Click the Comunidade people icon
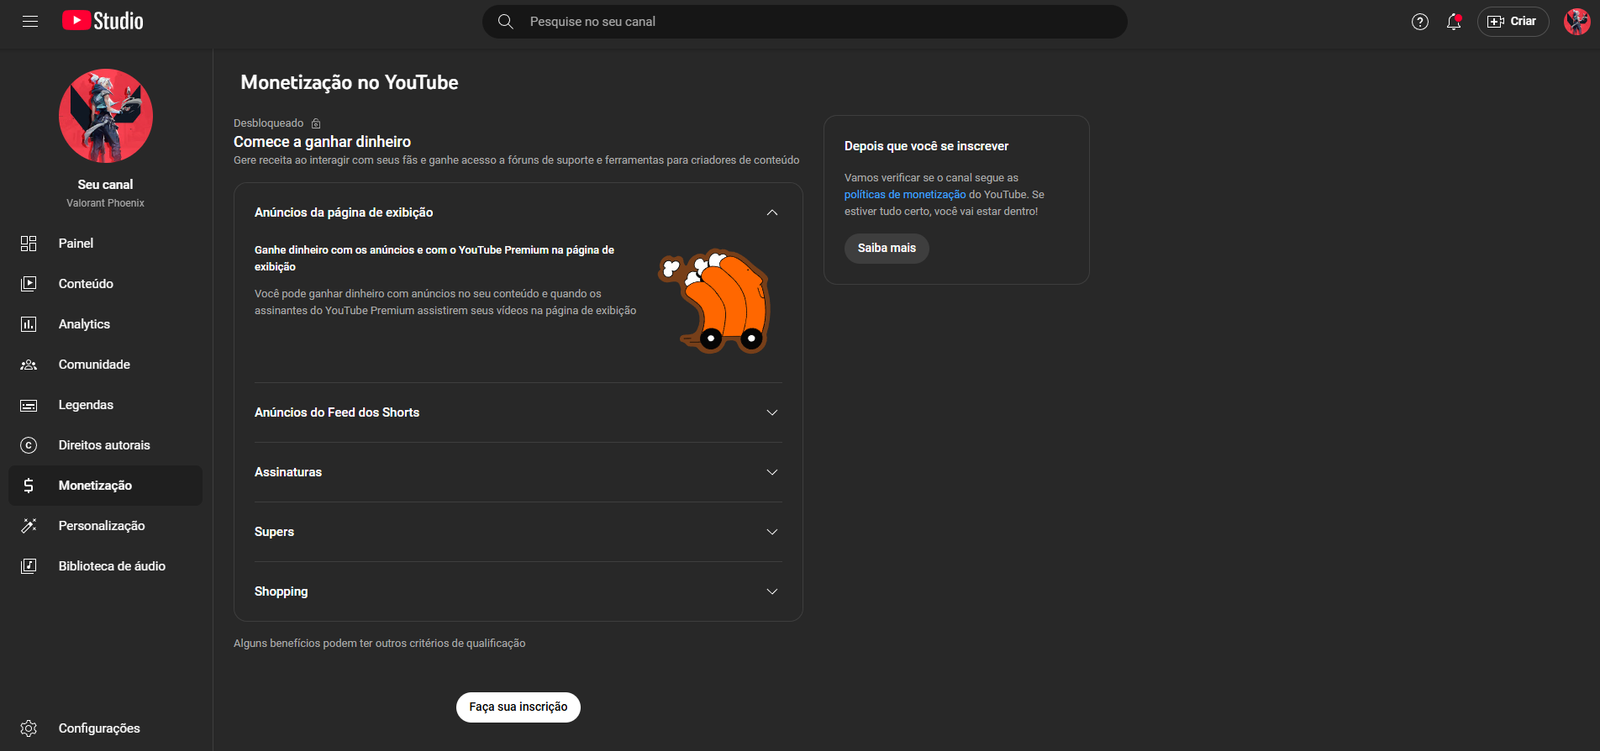Image resolution: width=1600 pixels, height=751 pixels. pyautogui.click(x=29, y=364)
